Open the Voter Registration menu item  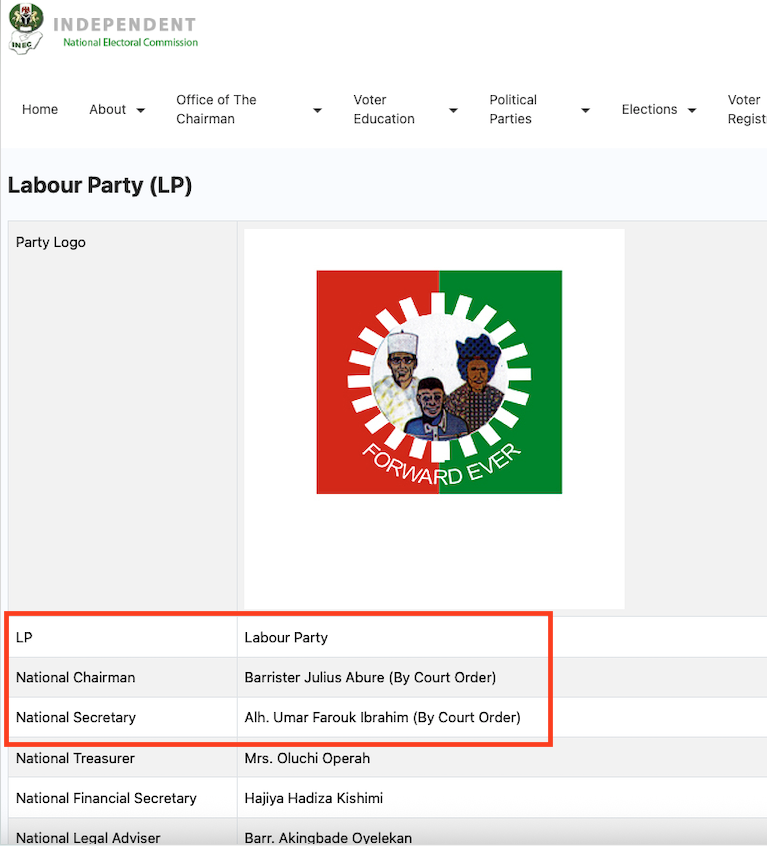[747, 110]
